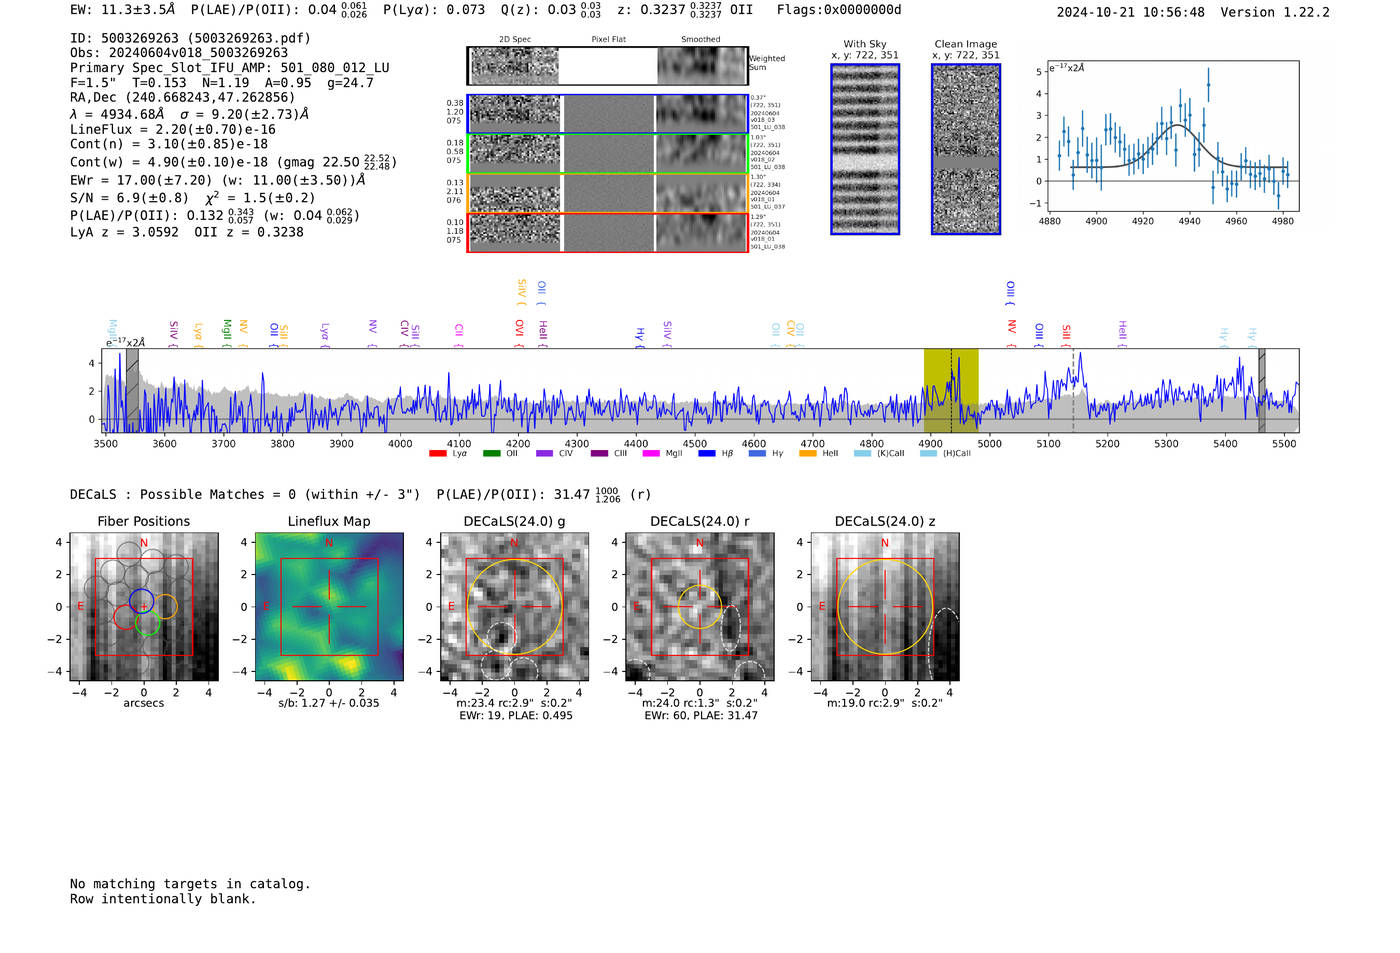Click the blue fiber circle in Fiber Positions
This screenshot has height=953, width=1400.
[141, 602]
